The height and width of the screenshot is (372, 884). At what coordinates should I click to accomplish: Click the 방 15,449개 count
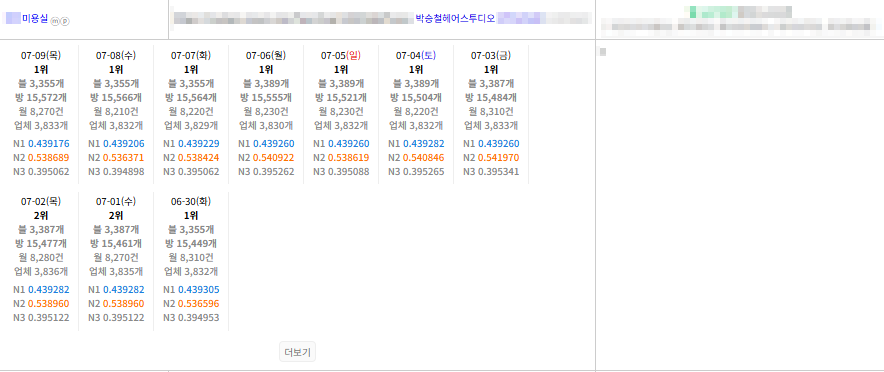(x=191, y=244)
